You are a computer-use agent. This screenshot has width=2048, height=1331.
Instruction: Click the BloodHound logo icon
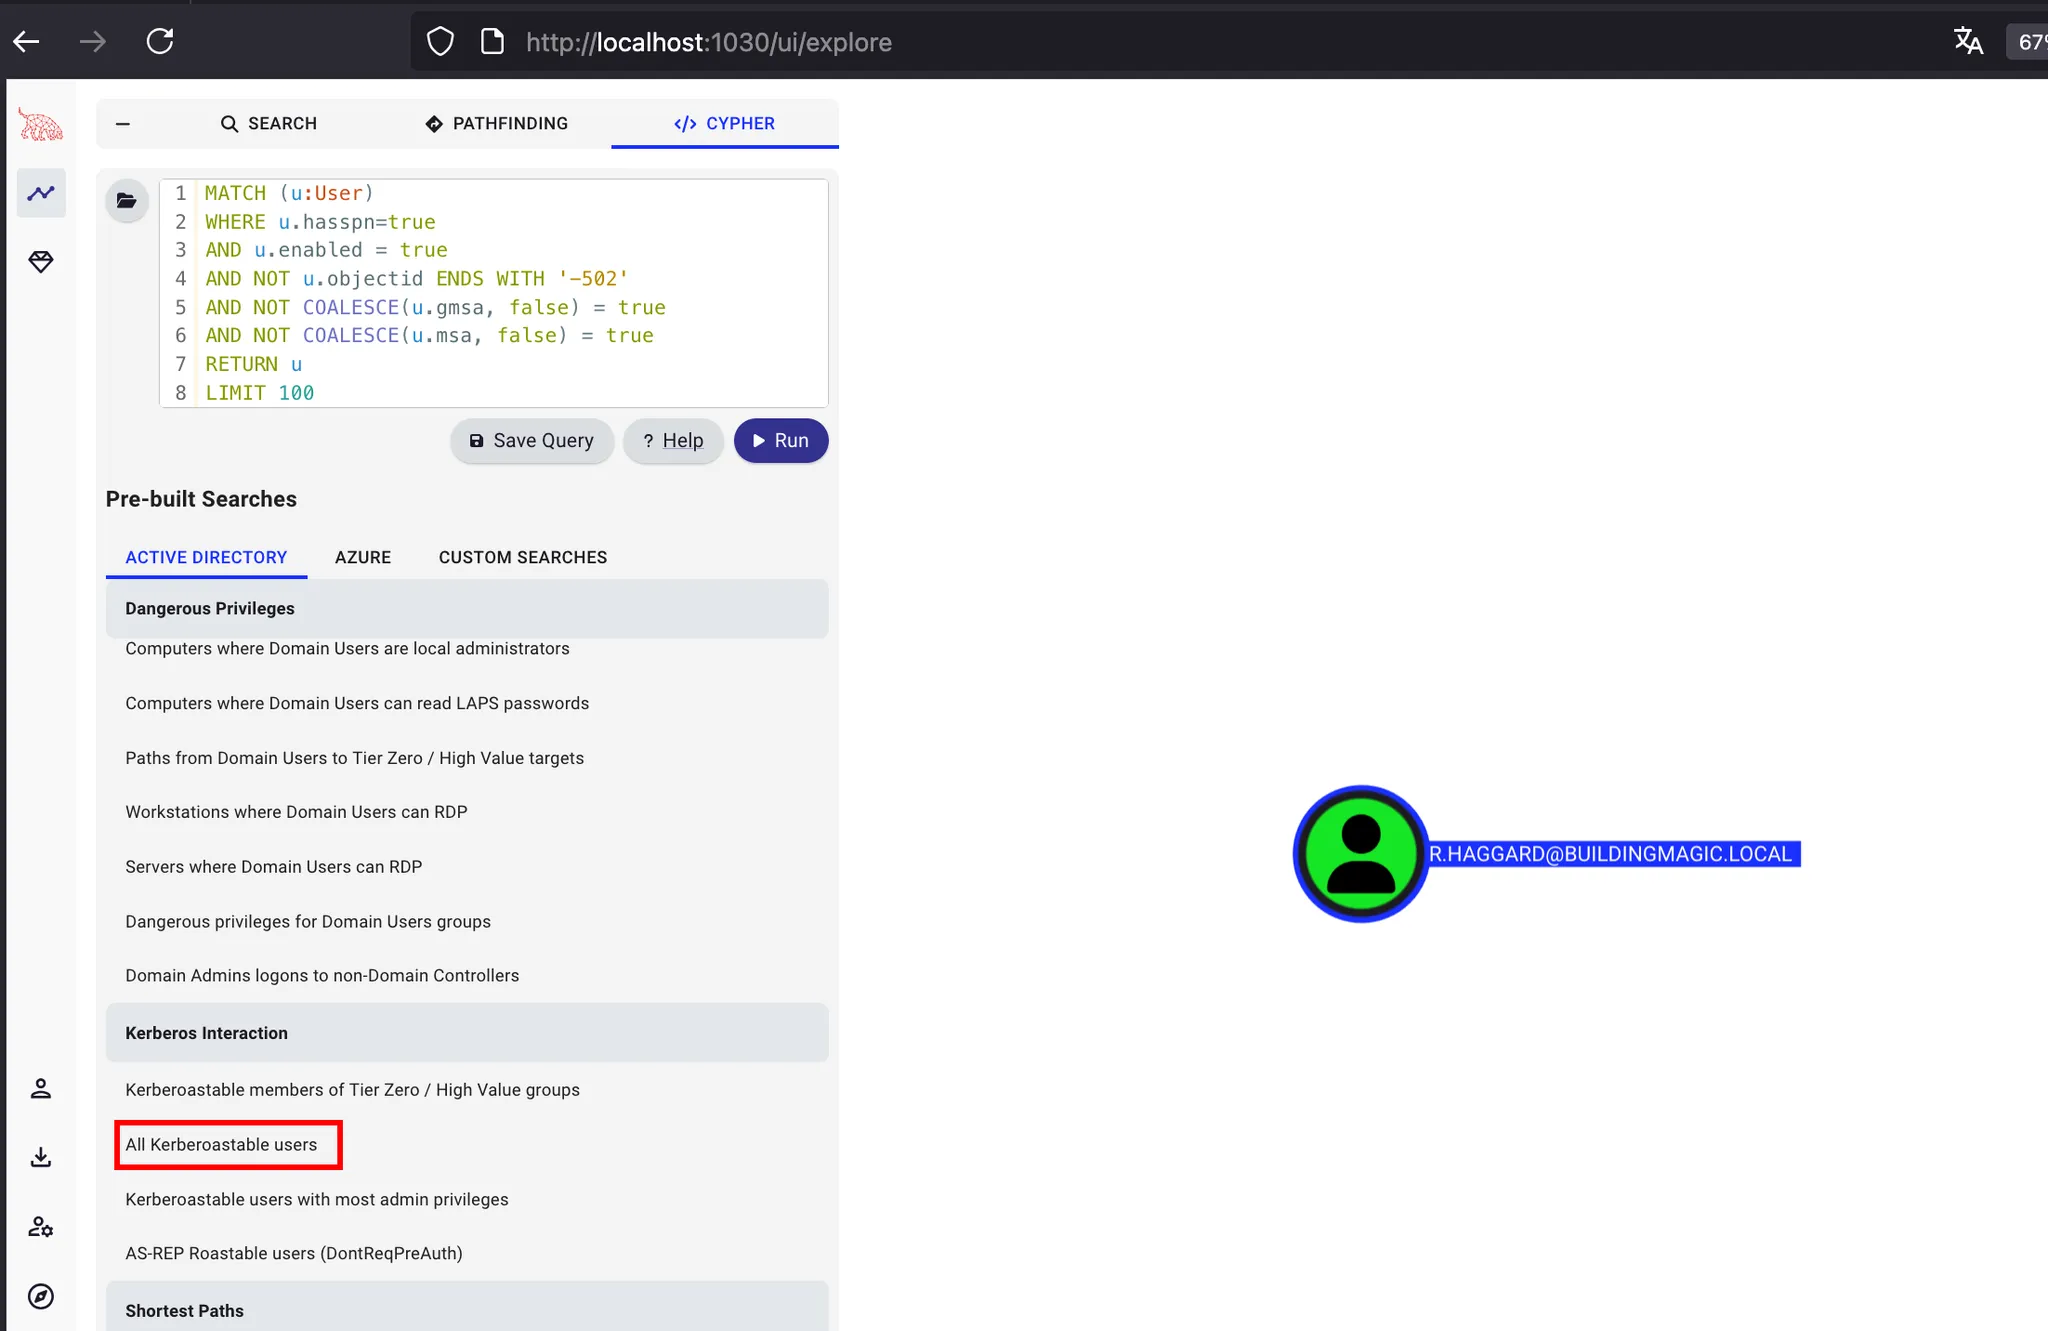pyautogui.click(x=40, y=126)
